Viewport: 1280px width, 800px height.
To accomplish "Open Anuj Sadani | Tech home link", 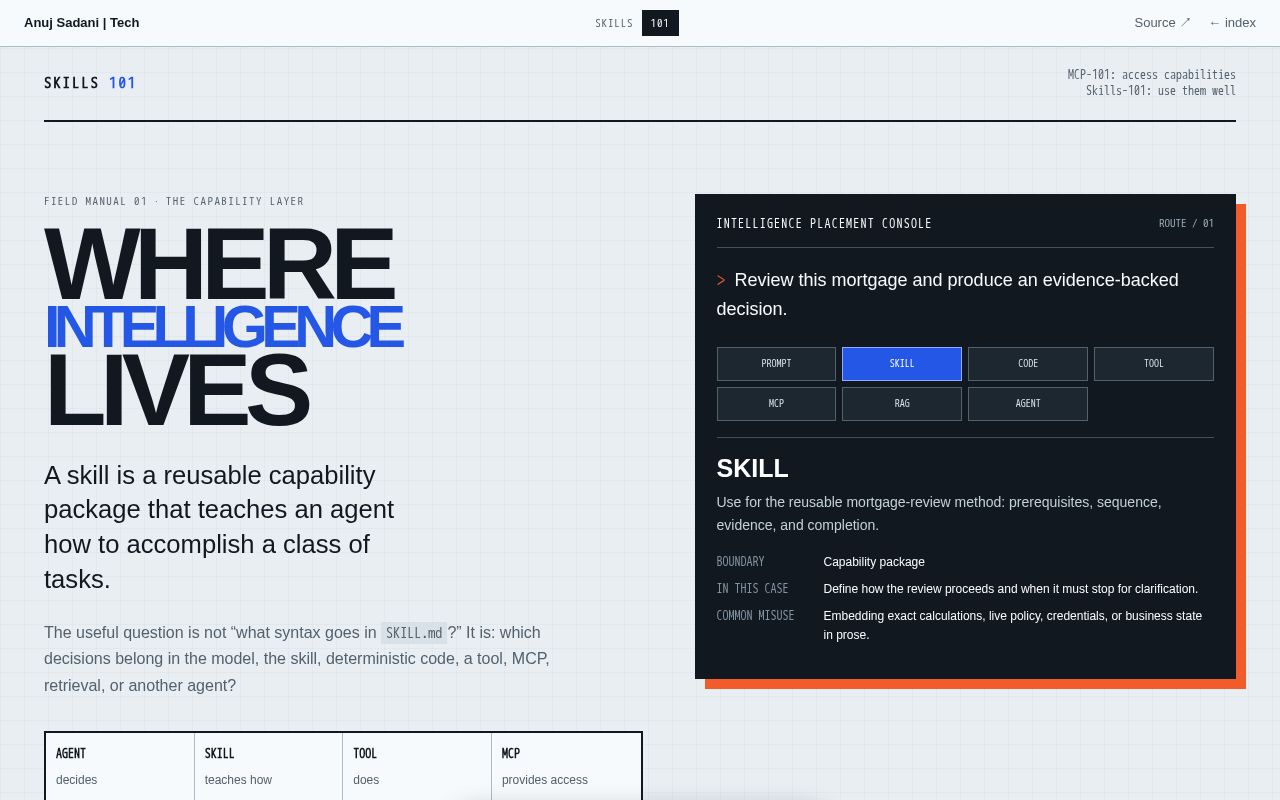I will 82,23.
